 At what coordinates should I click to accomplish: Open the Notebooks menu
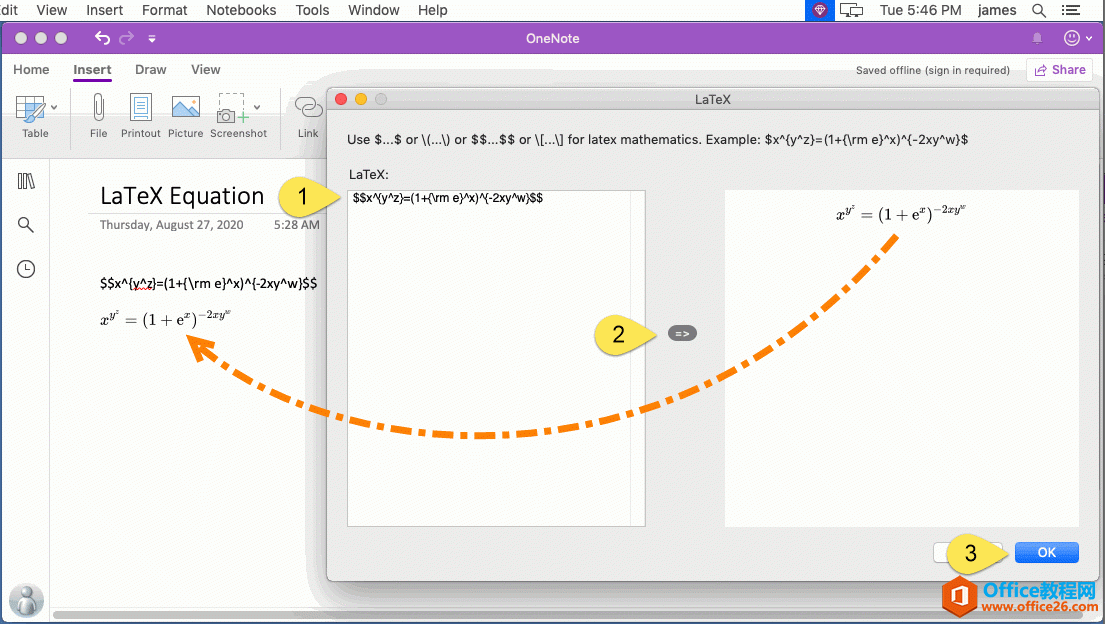click(241, 10)
